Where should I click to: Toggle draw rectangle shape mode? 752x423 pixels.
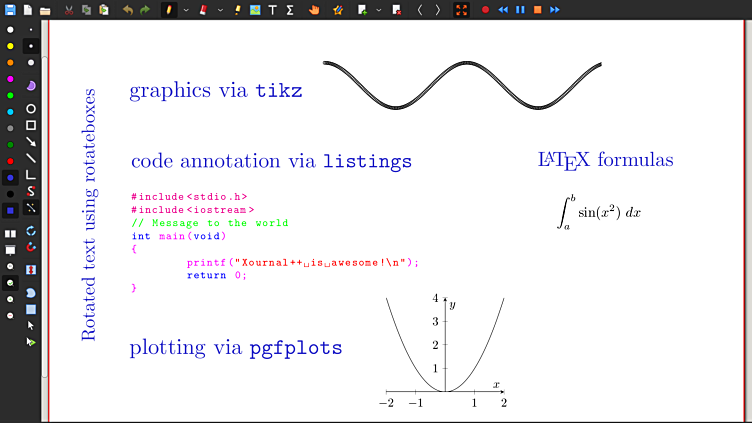pyautogui.click(x=31, y=125)
